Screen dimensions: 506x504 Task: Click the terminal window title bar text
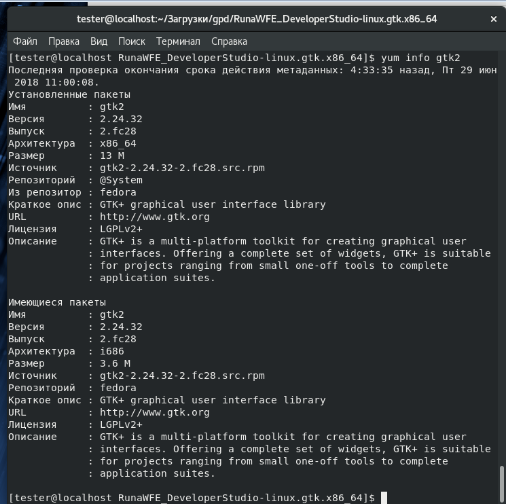257,19
